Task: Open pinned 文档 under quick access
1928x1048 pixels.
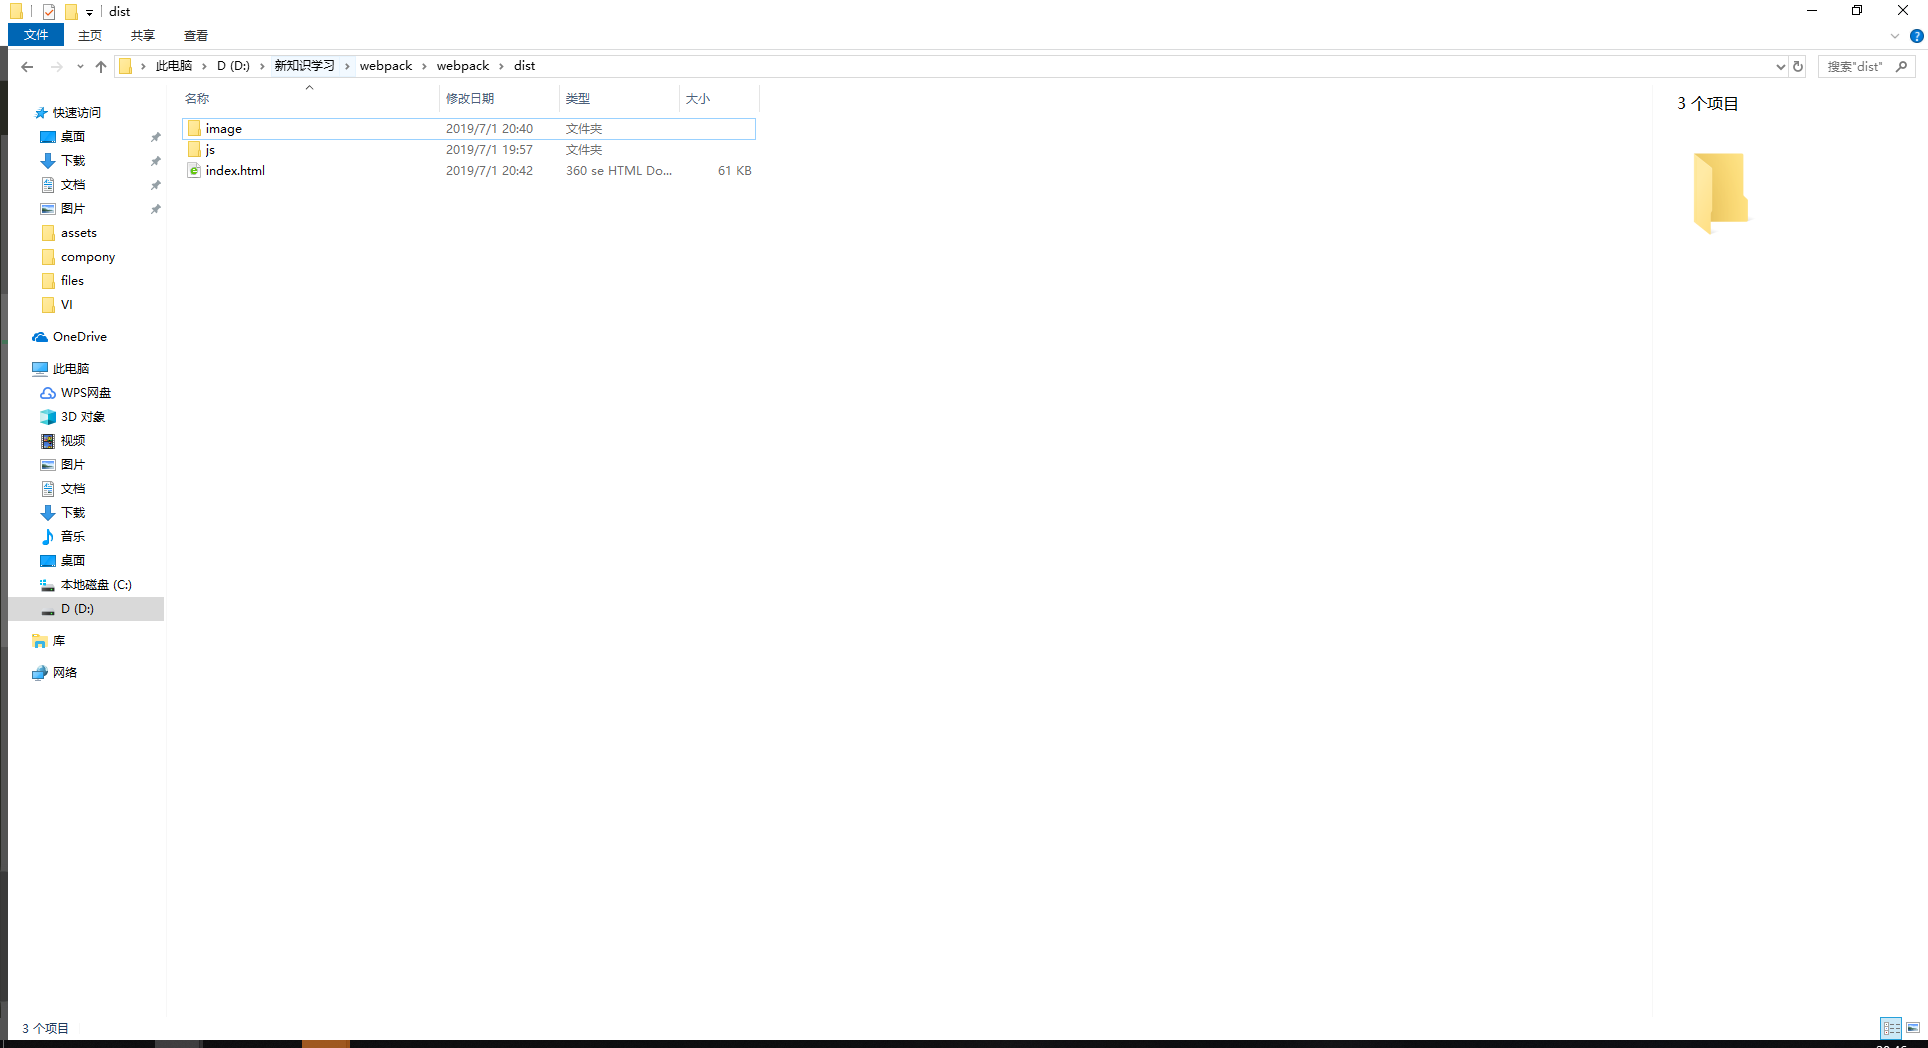Action: (73, 185)
